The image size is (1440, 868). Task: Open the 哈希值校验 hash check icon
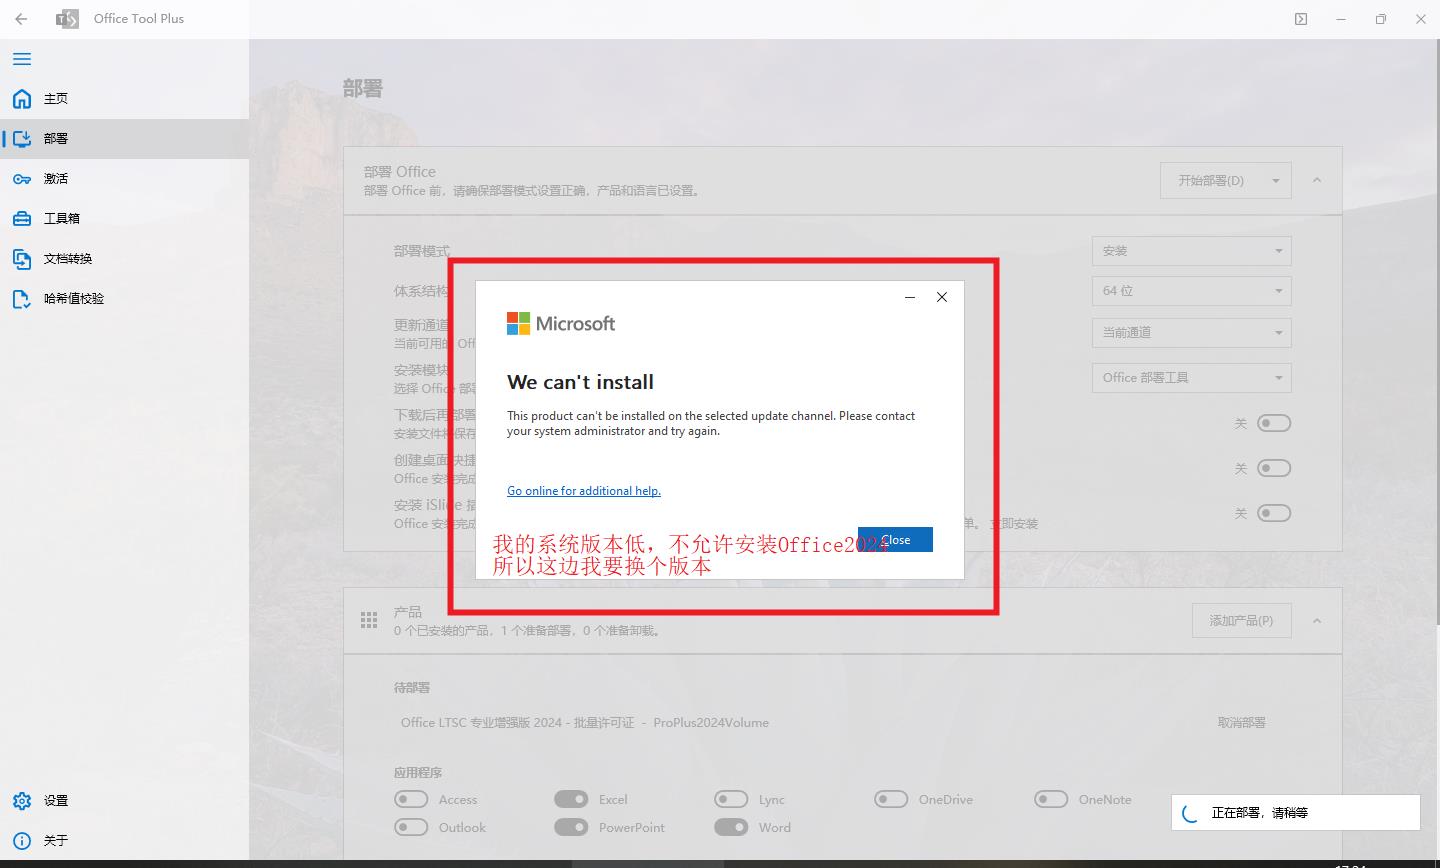(22, 298)
